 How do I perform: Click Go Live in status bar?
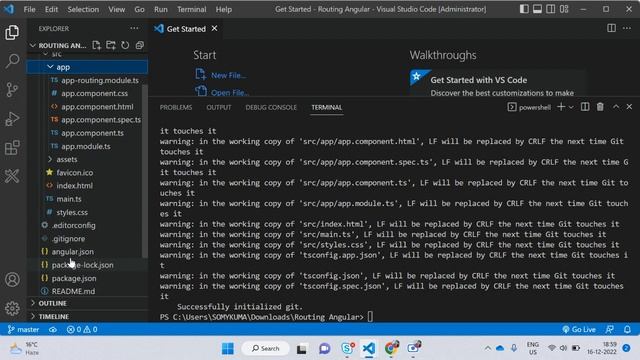click(x=579, y=329)
